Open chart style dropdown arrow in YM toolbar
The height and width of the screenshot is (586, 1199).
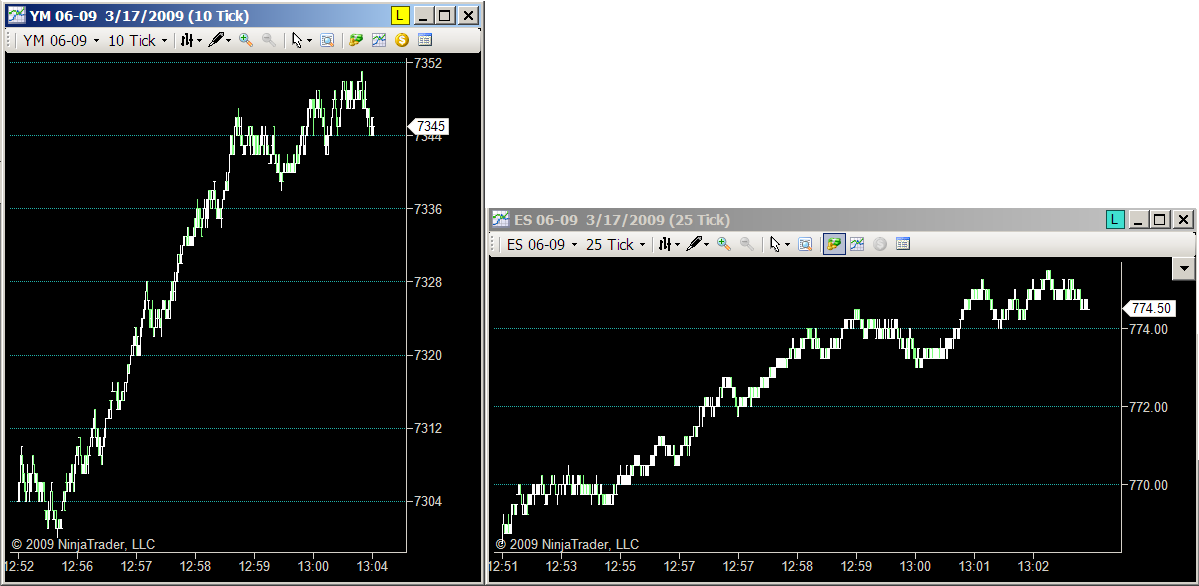coord(199,41)
